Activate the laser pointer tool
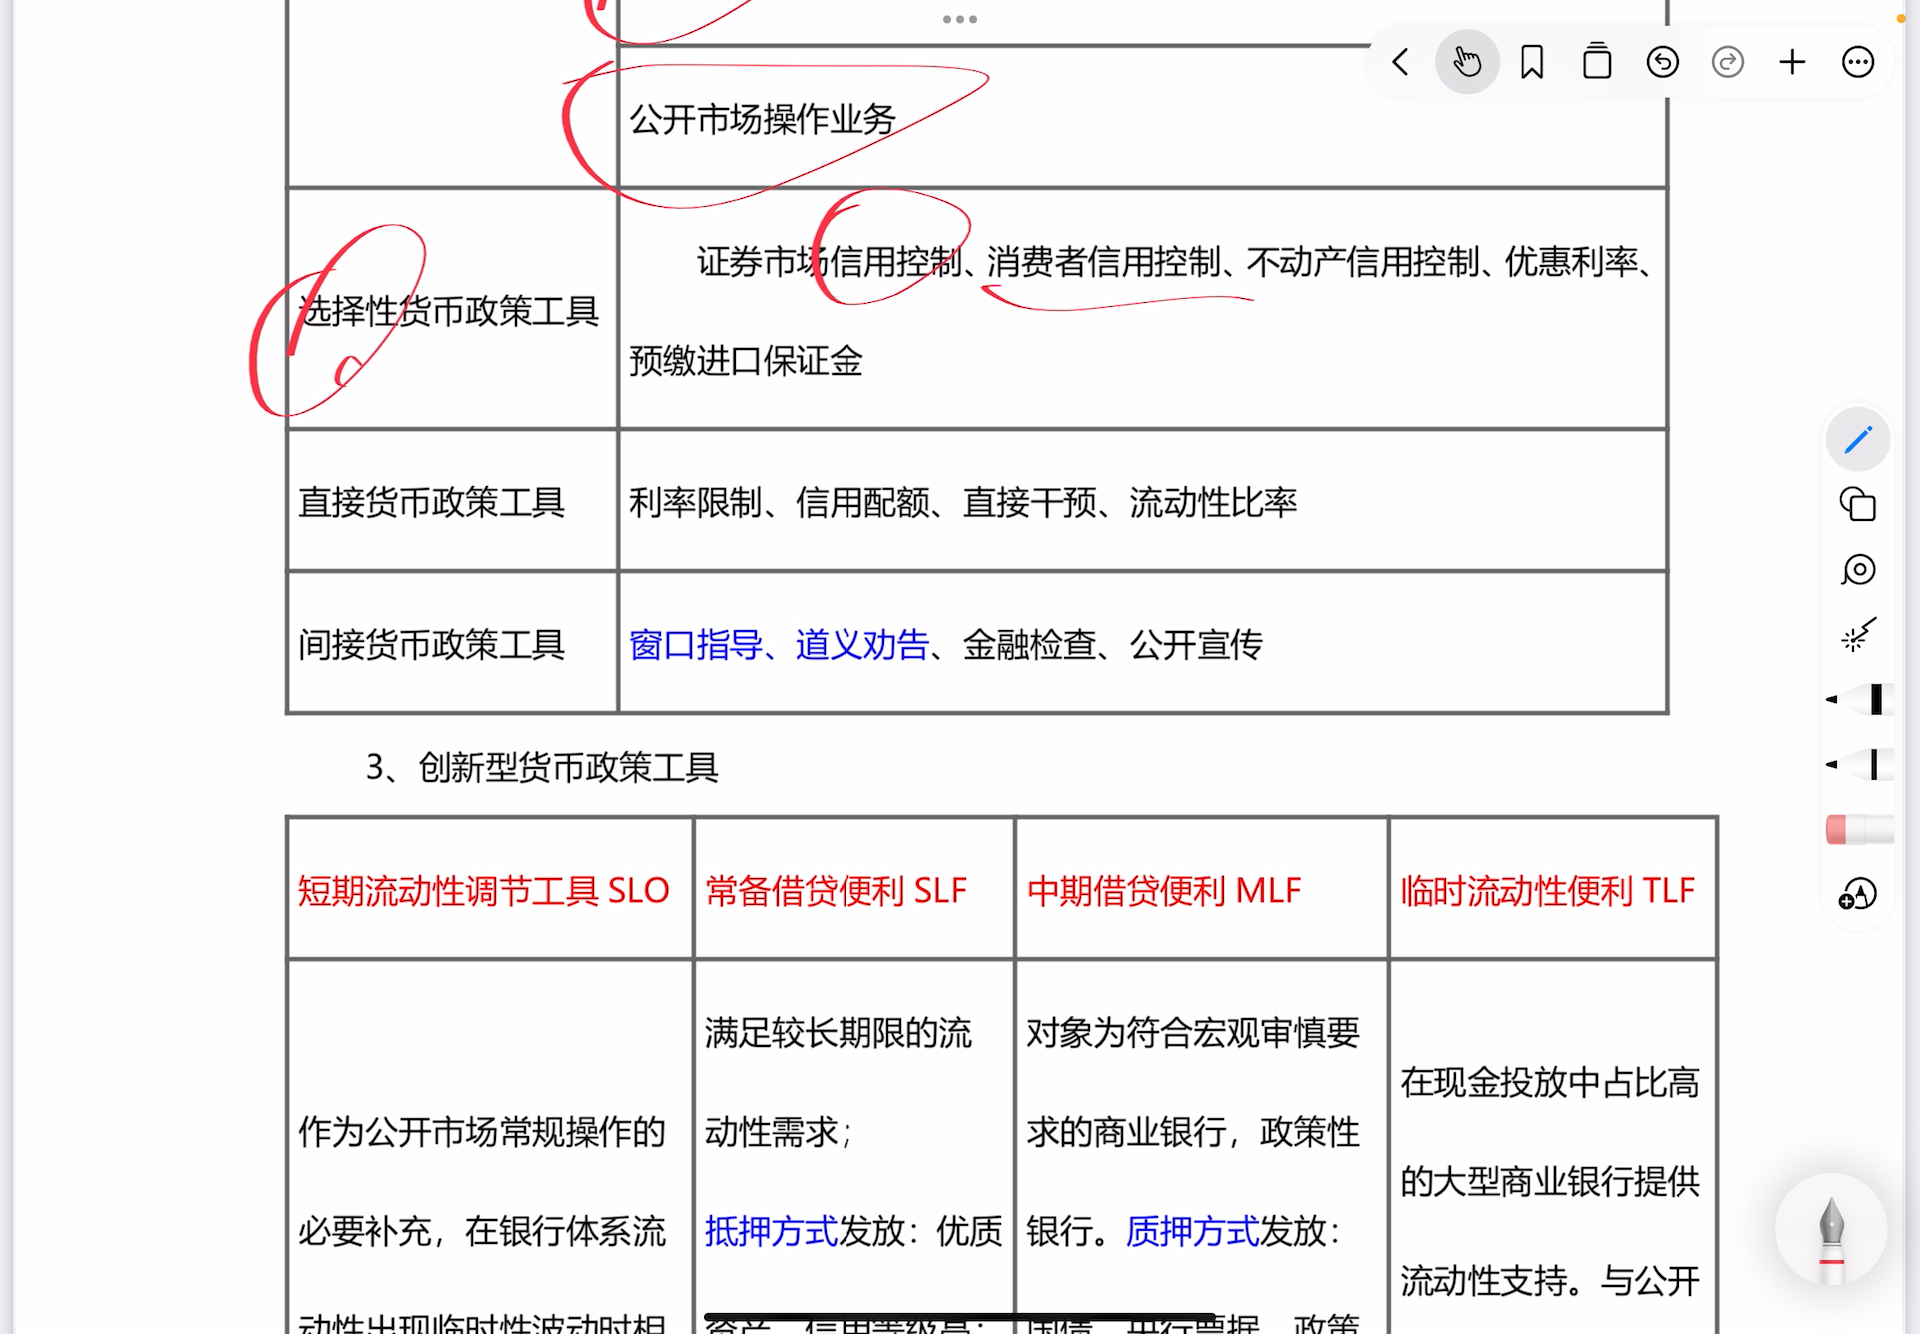The height and width of the screenshot is (1334, 1920). 1857,635
